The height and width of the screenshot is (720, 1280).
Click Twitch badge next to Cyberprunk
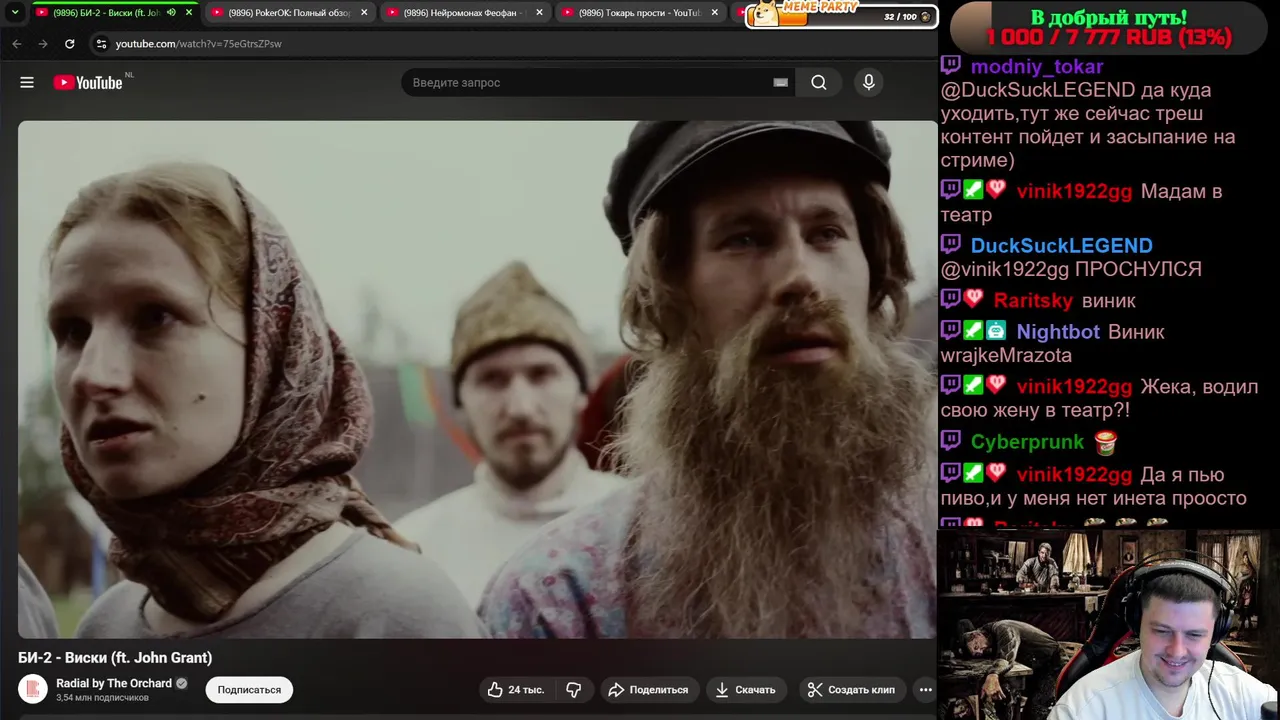(x=951, y=441)
